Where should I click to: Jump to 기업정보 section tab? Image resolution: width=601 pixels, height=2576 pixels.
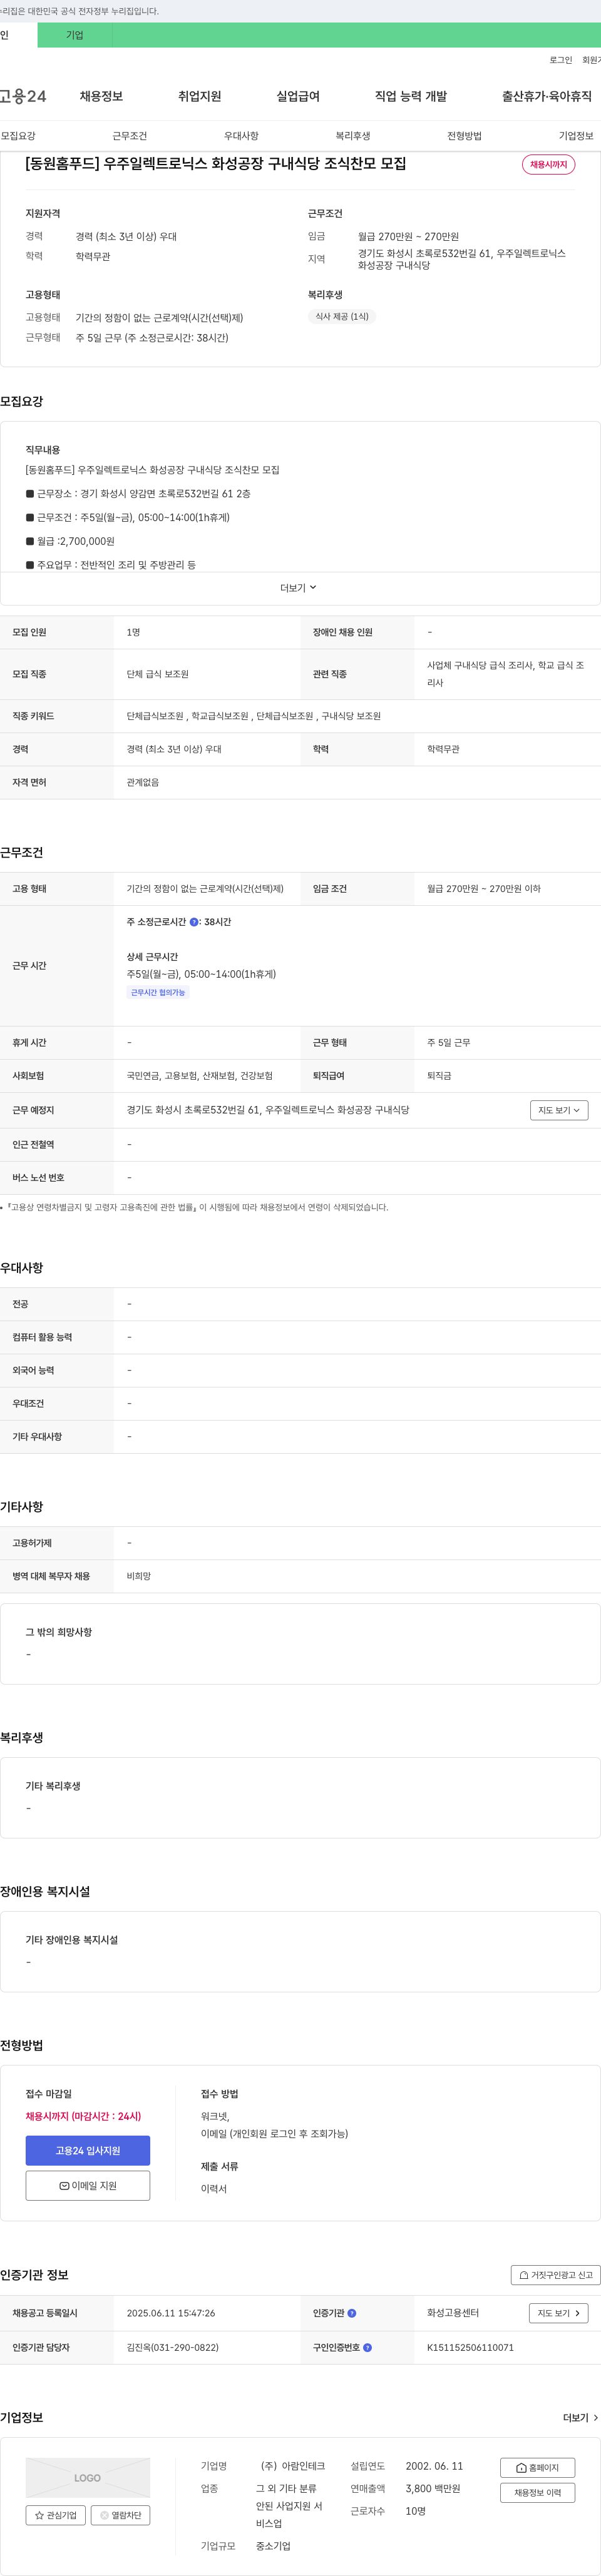pyautogui.click(x=576, y=136)
